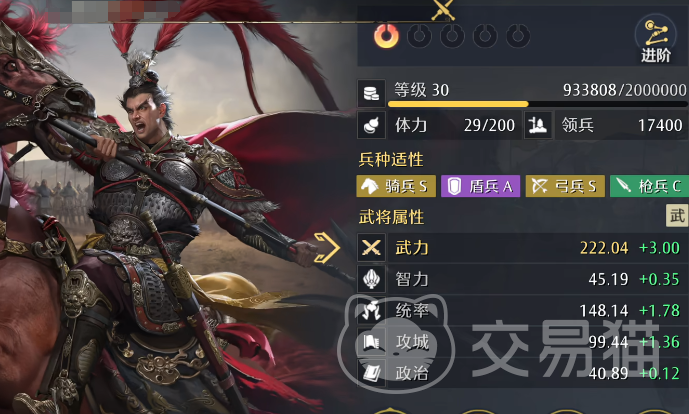Select the 盾兵 A shield troop tag
The image size is (689, 414).
click(x=480, y=186)
